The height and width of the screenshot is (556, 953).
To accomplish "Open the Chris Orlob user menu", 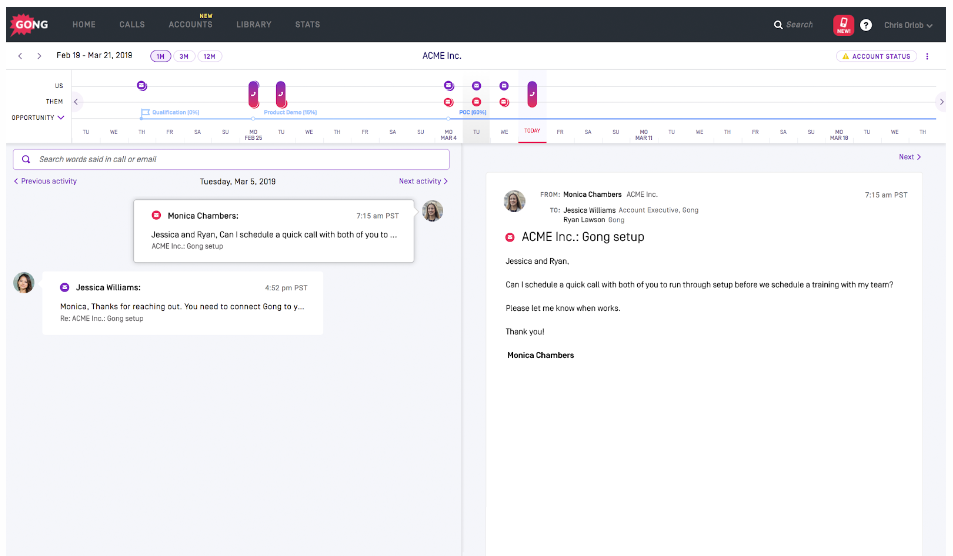I will [908, 25].
